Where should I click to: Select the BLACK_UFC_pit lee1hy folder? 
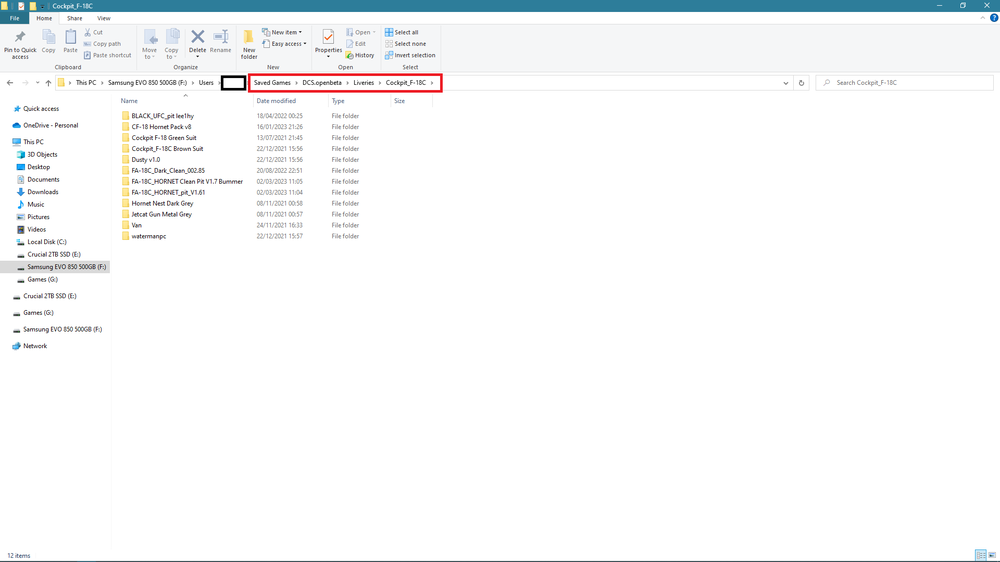click(x=163, y=116)
